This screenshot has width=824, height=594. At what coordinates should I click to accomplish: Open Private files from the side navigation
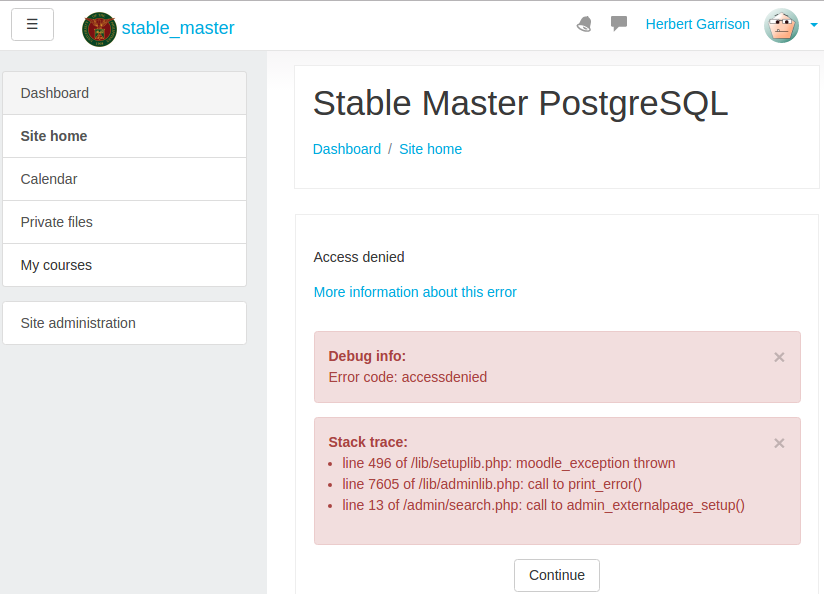pyautogui.click(x=125, y=222)
